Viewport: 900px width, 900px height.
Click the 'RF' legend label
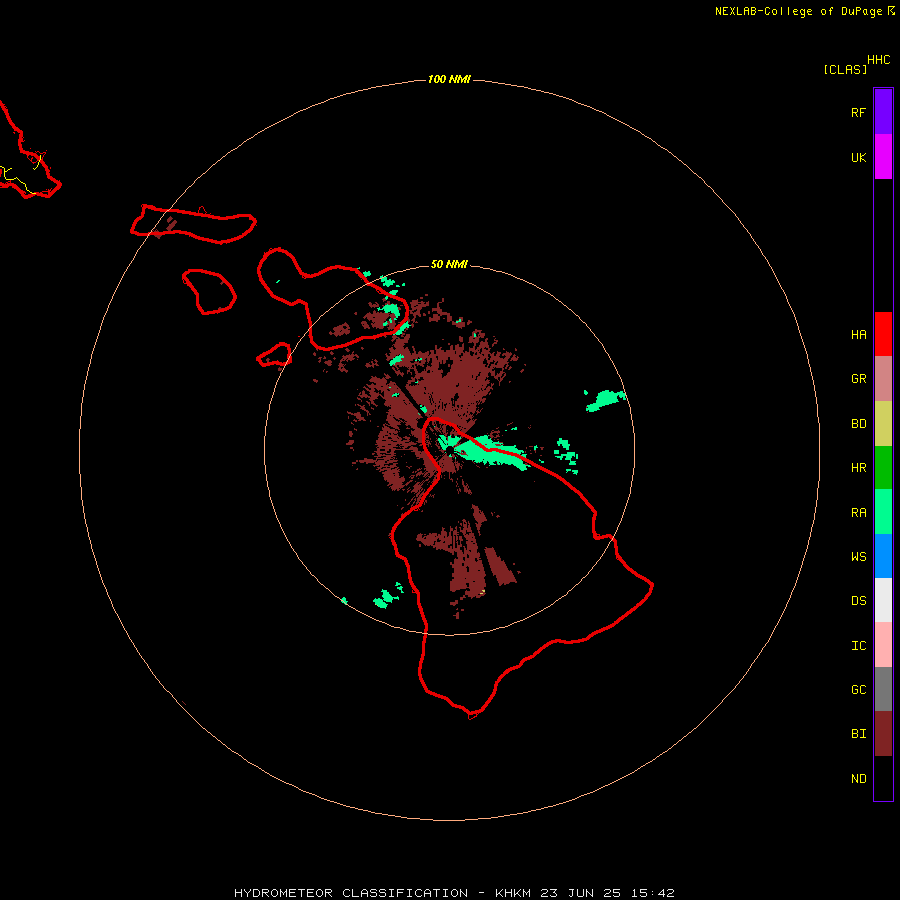[858, 112]
